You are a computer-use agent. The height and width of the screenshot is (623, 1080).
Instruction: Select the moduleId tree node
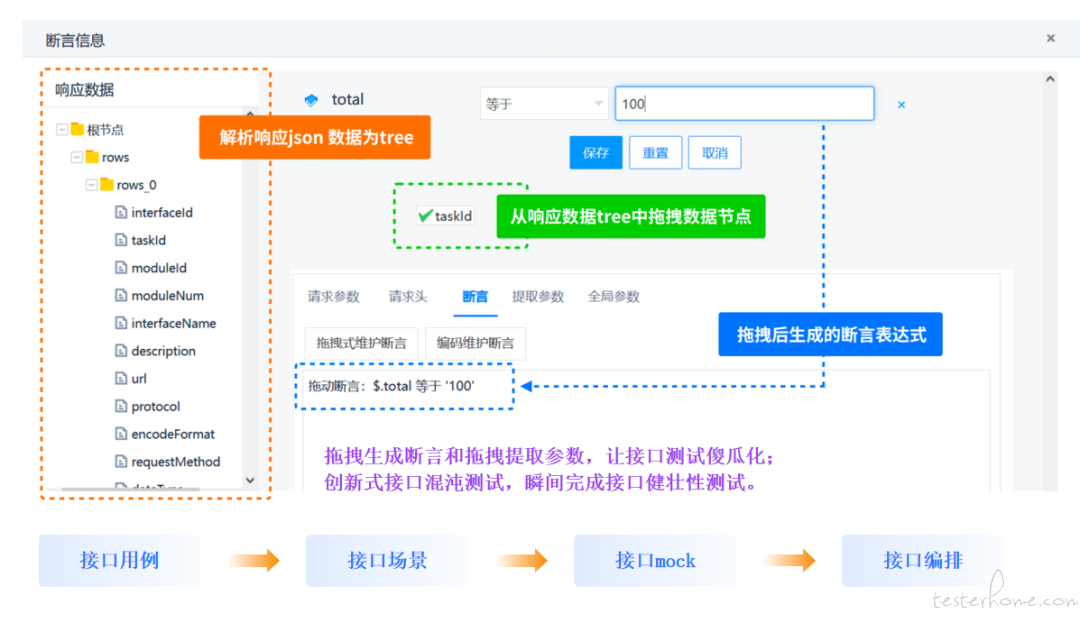click(159, 268)
